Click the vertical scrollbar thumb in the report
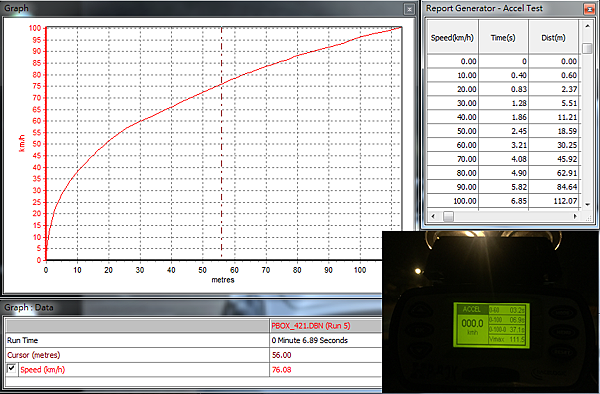The width and height of the screenshot is (600, 394). 587,48
